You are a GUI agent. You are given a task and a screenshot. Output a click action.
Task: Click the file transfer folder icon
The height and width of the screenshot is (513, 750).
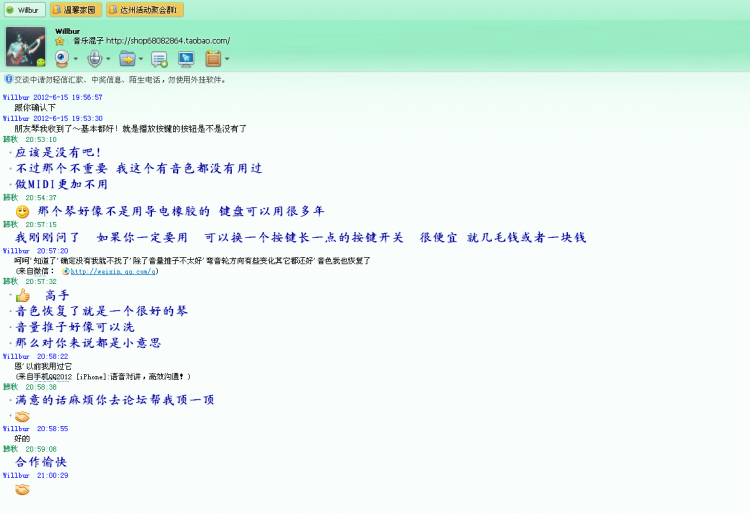click(127, 59)
